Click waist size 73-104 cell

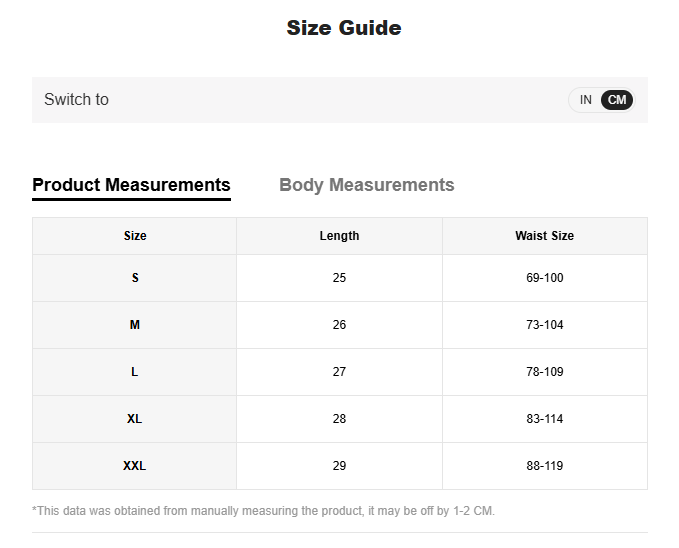(x=544, y=325)
